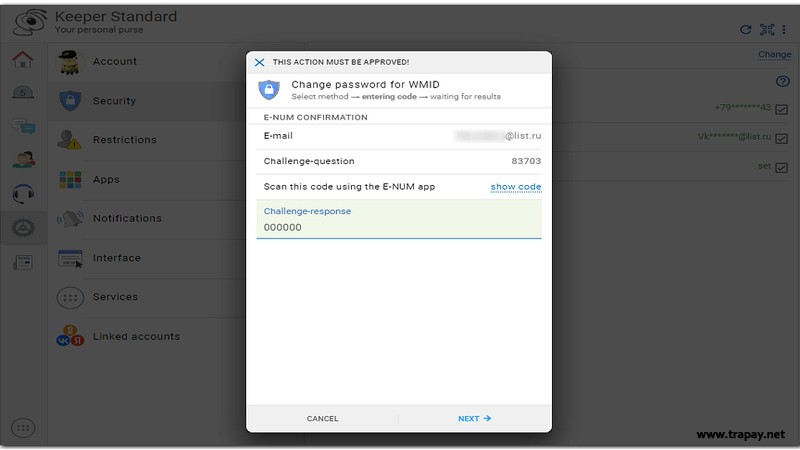Toggle the phone number +79 checkbox

[782, 109]
